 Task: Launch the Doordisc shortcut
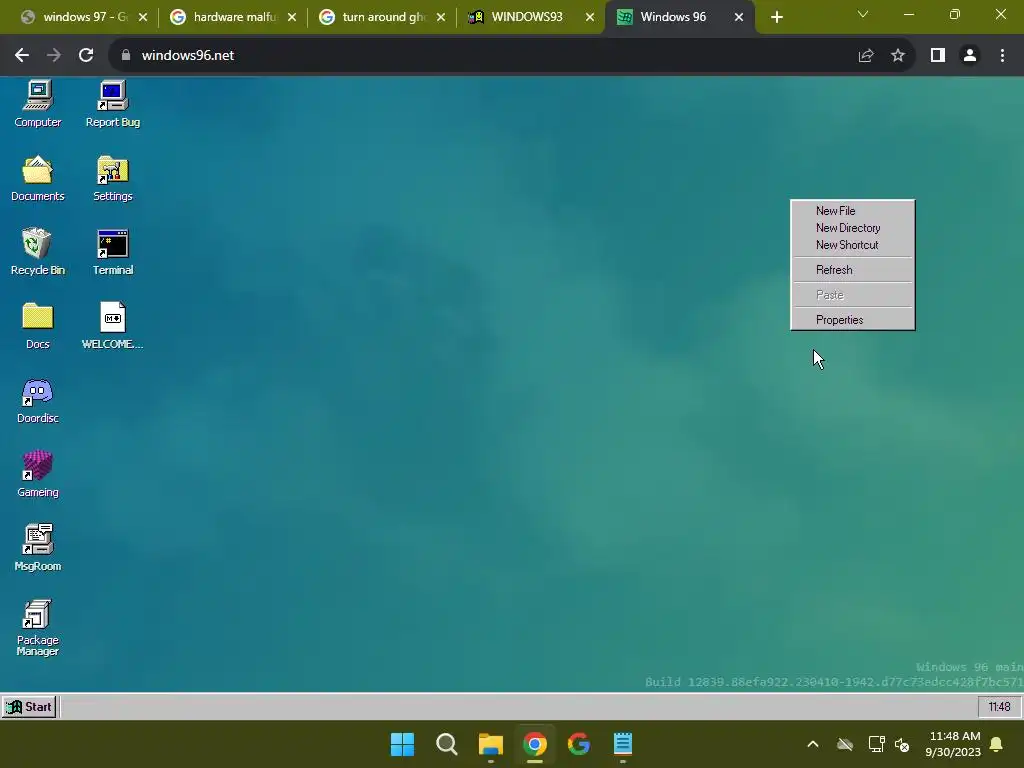point(37,400)
